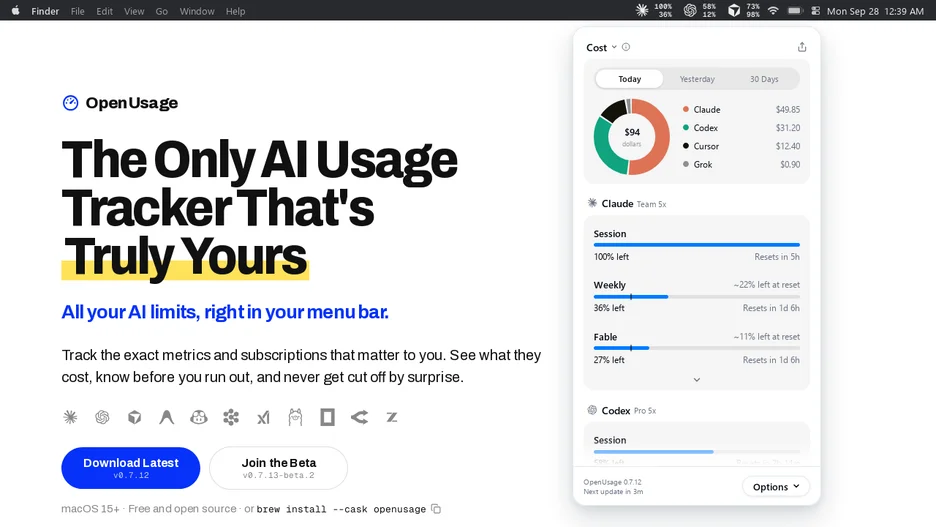Click the battery icon in the menu bar

[x=795, y=11]
